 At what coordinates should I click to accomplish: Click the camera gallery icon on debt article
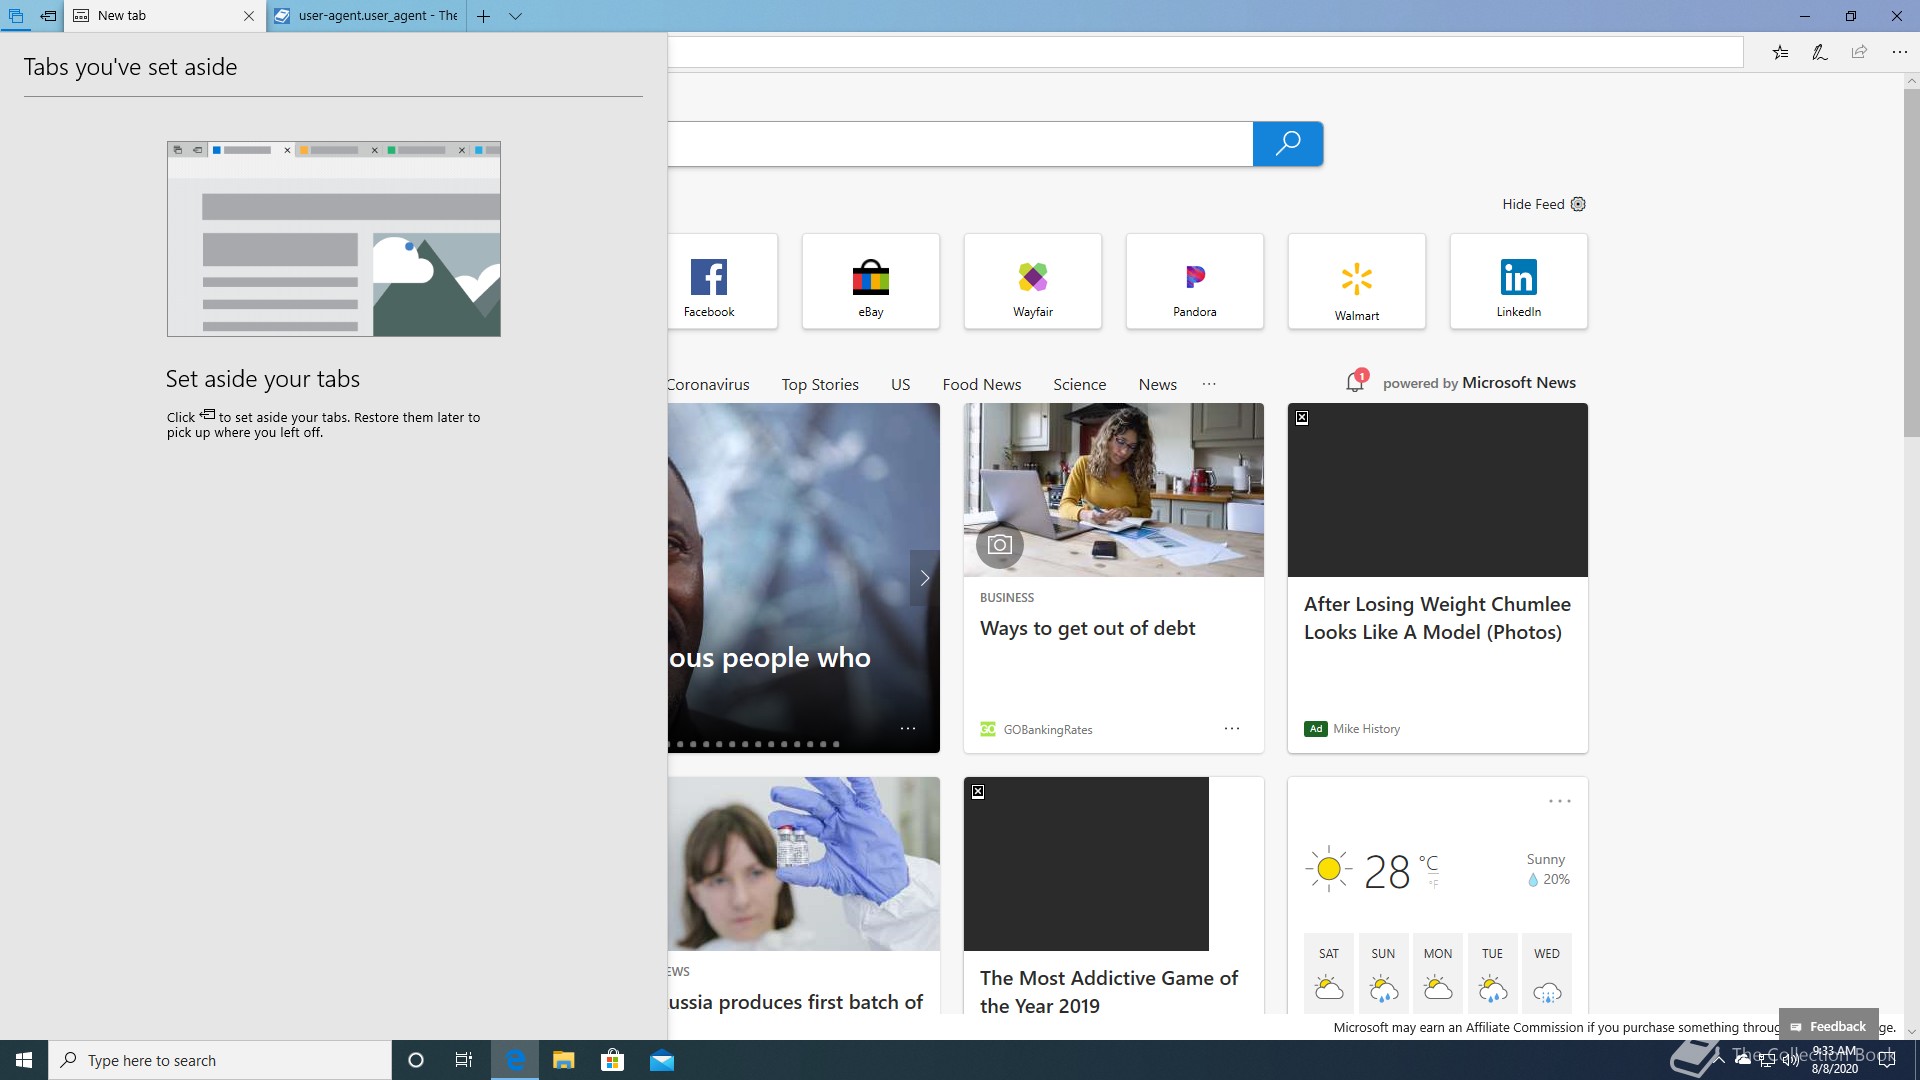tap(999, 545)
